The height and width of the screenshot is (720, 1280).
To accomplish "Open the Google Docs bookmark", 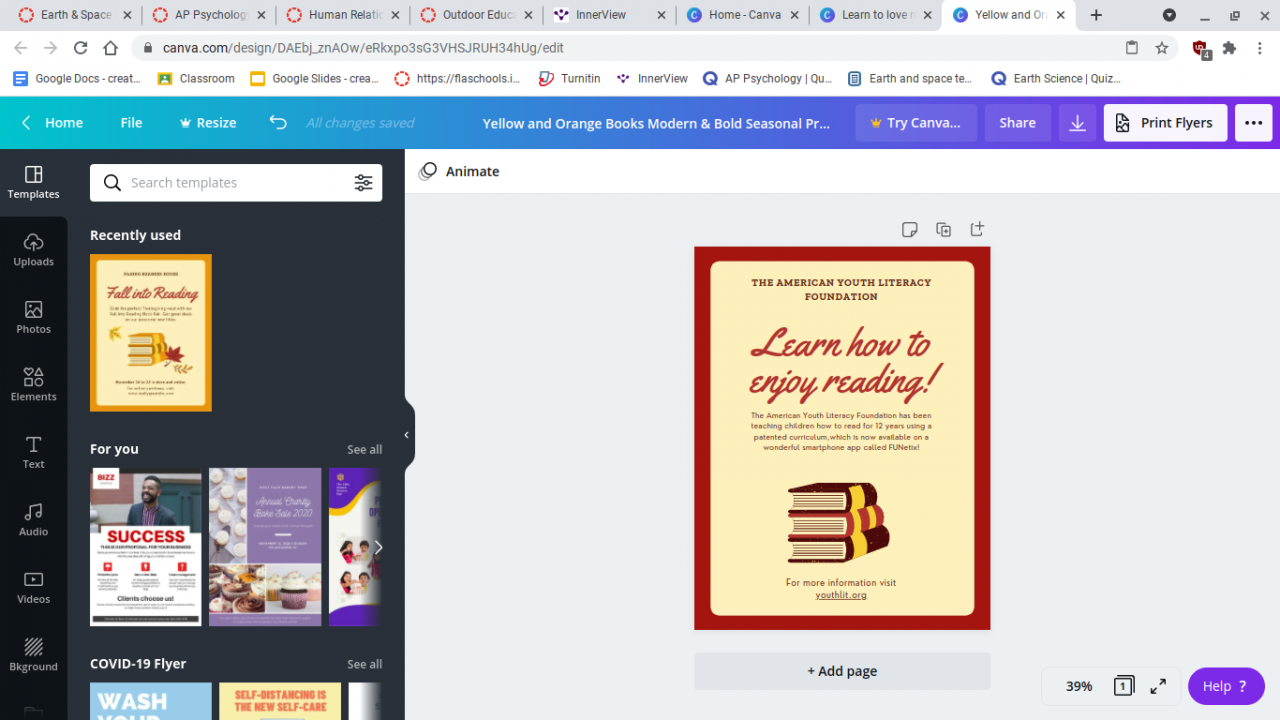I will coord(76,78).
